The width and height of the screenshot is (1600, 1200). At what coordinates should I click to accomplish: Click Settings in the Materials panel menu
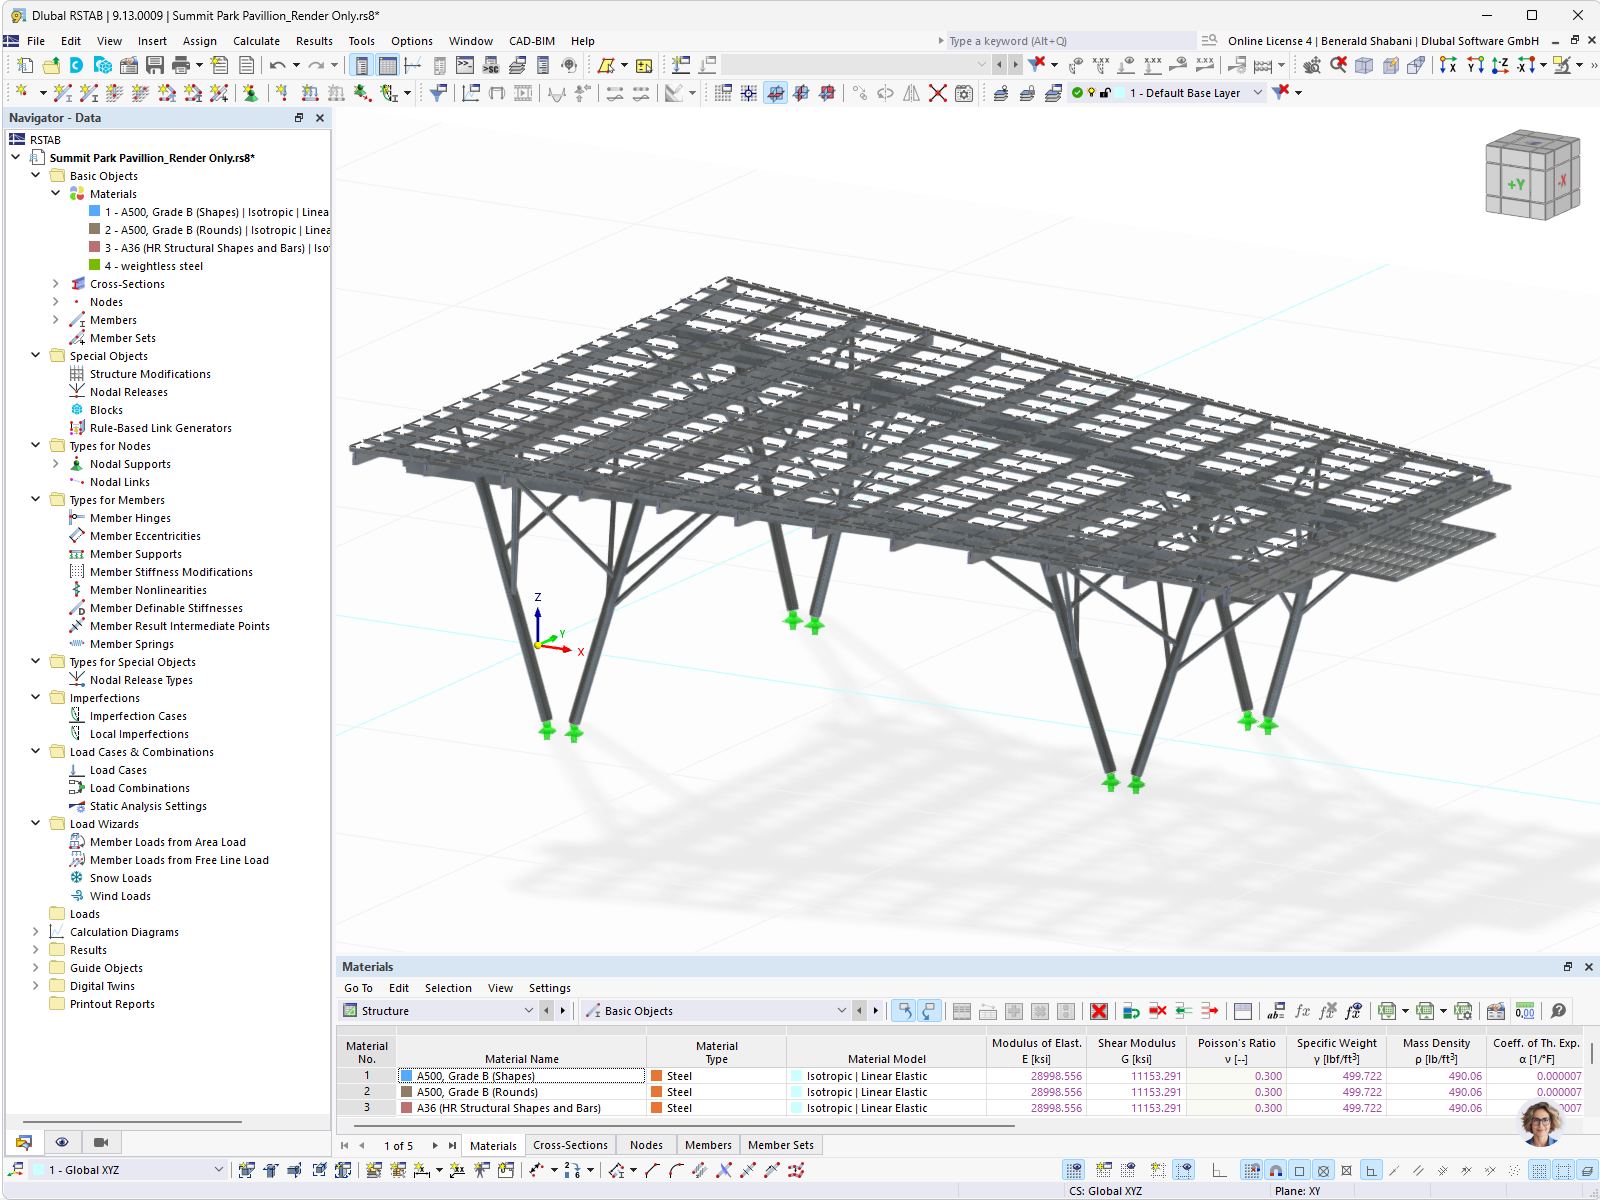click(x=550, y=988)
